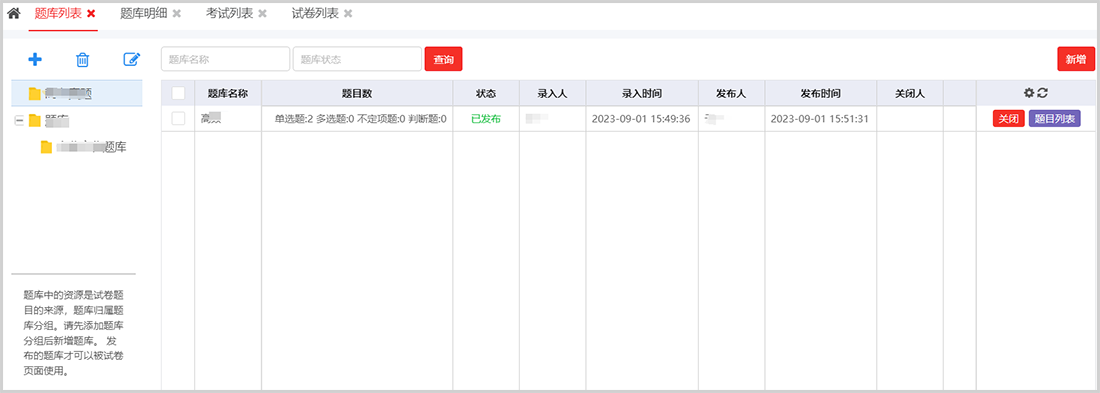The height and width of the screenshot is (393, 1100).
Task: Open 题目列表 for the row
Action: coord(1054,119)
